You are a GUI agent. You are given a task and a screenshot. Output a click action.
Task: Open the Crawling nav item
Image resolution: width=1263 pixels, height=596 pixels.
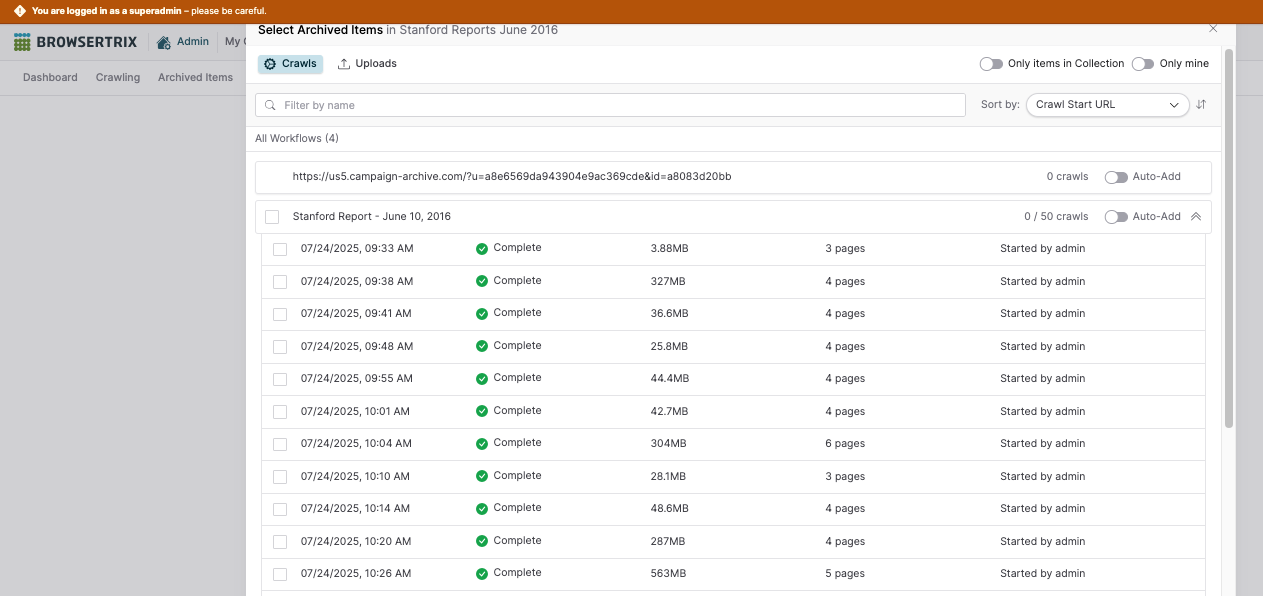click(118, 77)
